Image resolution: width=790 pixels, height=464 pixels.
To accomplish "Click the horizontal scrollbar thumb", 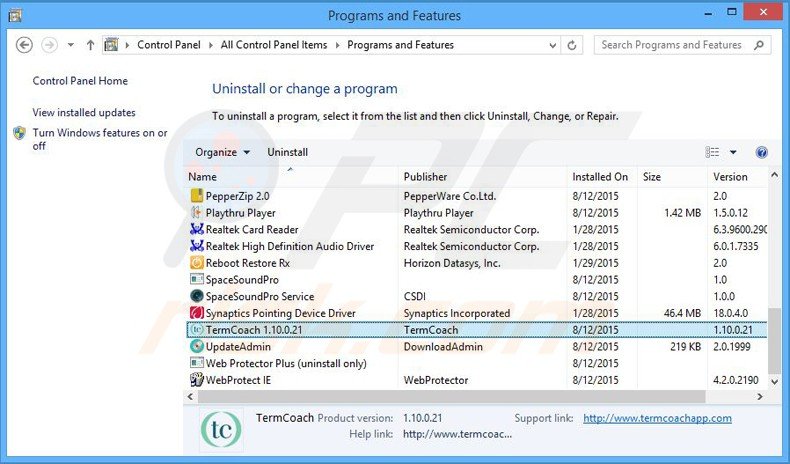I will (x=451, y=396).
